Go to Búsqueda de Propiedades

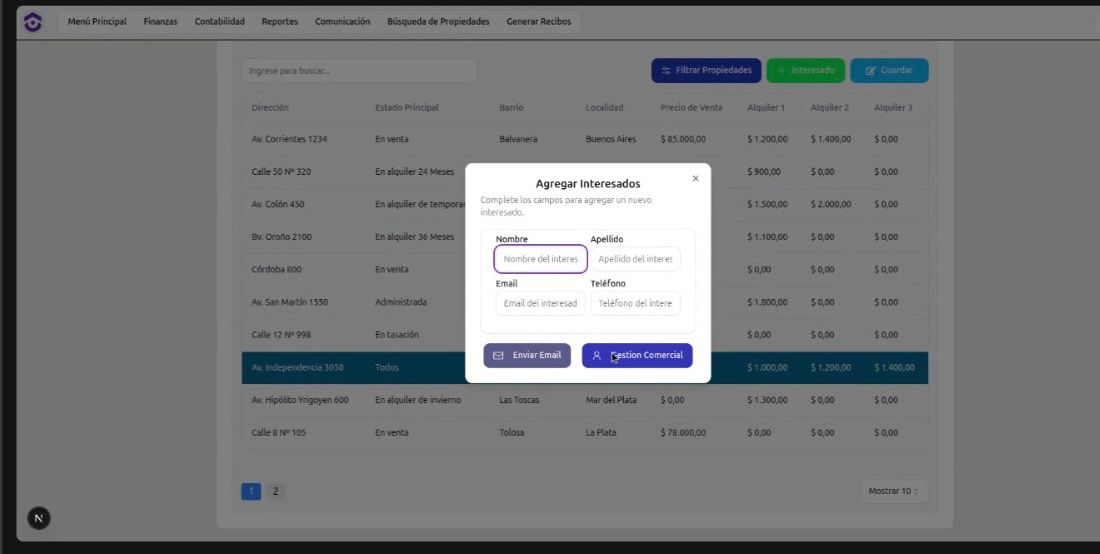click(x=438, y=22)
